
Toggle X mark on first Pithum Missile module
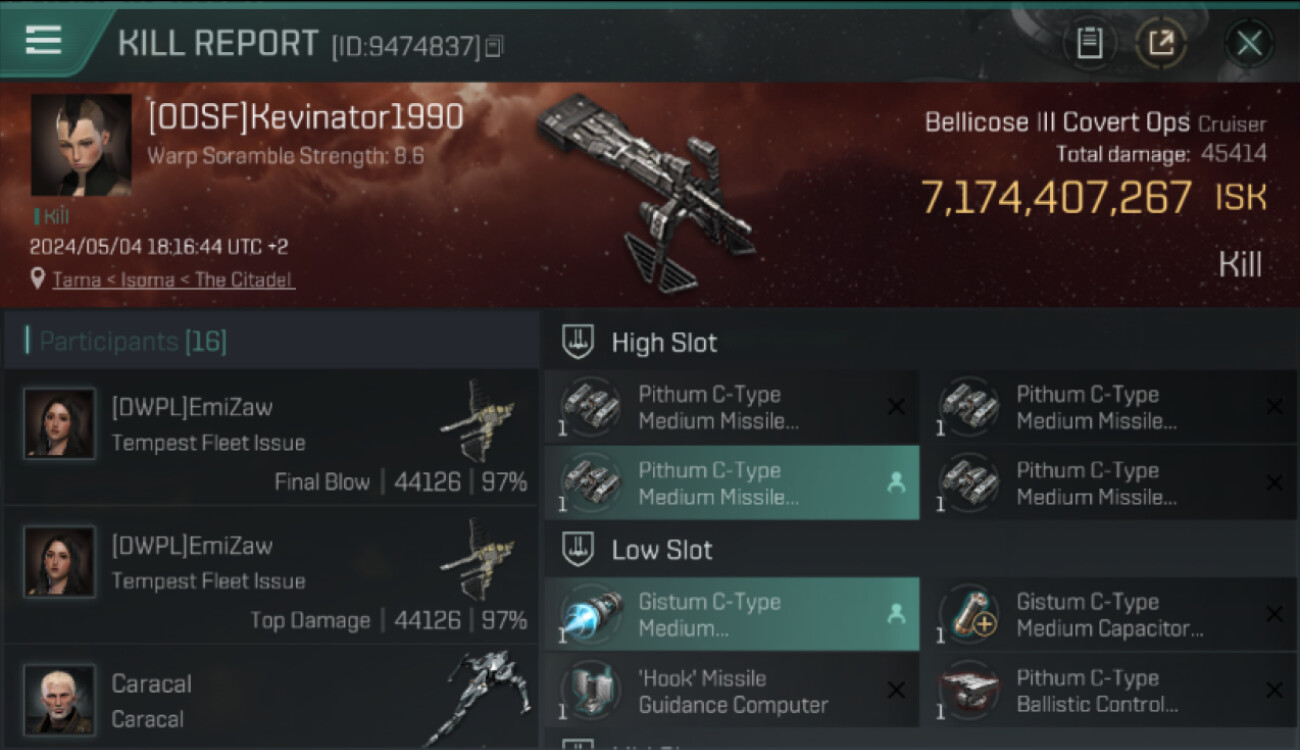[896, 406]
